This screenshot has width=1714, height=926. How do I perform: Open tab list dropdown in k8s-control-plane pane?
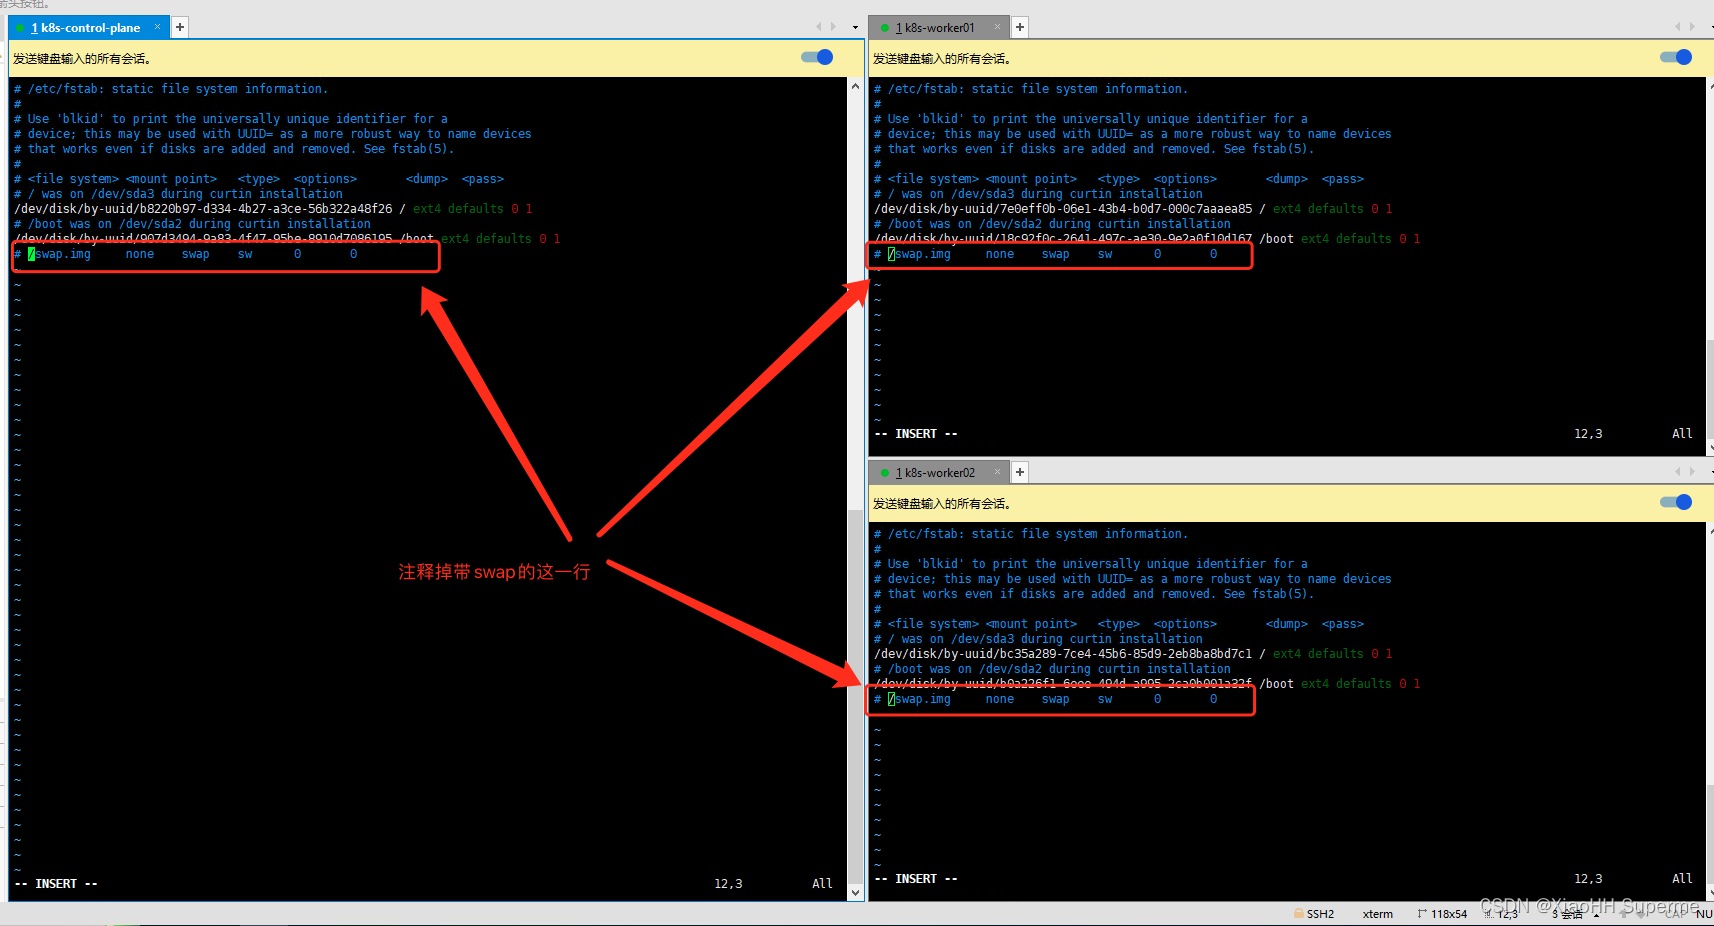(855, 27)
